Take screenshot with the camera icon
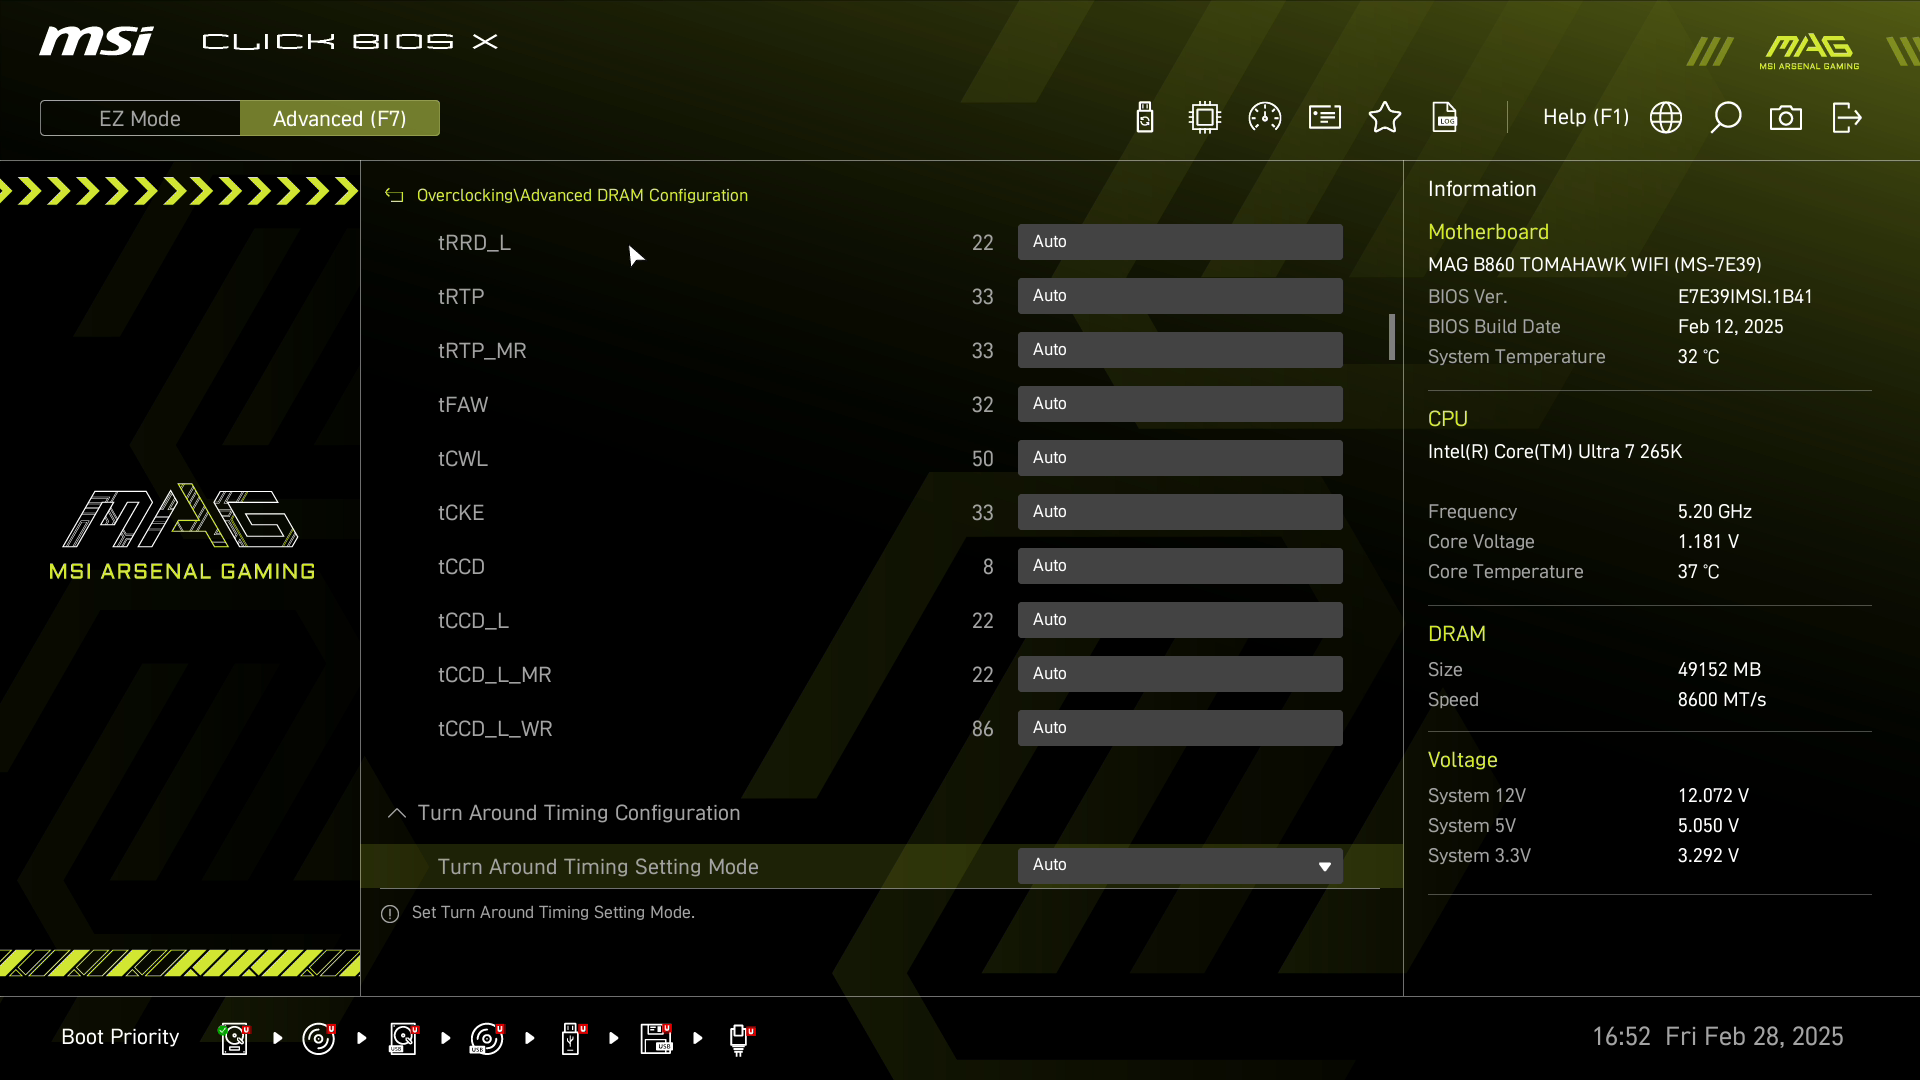Screen dimensions: 1920x1080 click(x=1786, y=117)
